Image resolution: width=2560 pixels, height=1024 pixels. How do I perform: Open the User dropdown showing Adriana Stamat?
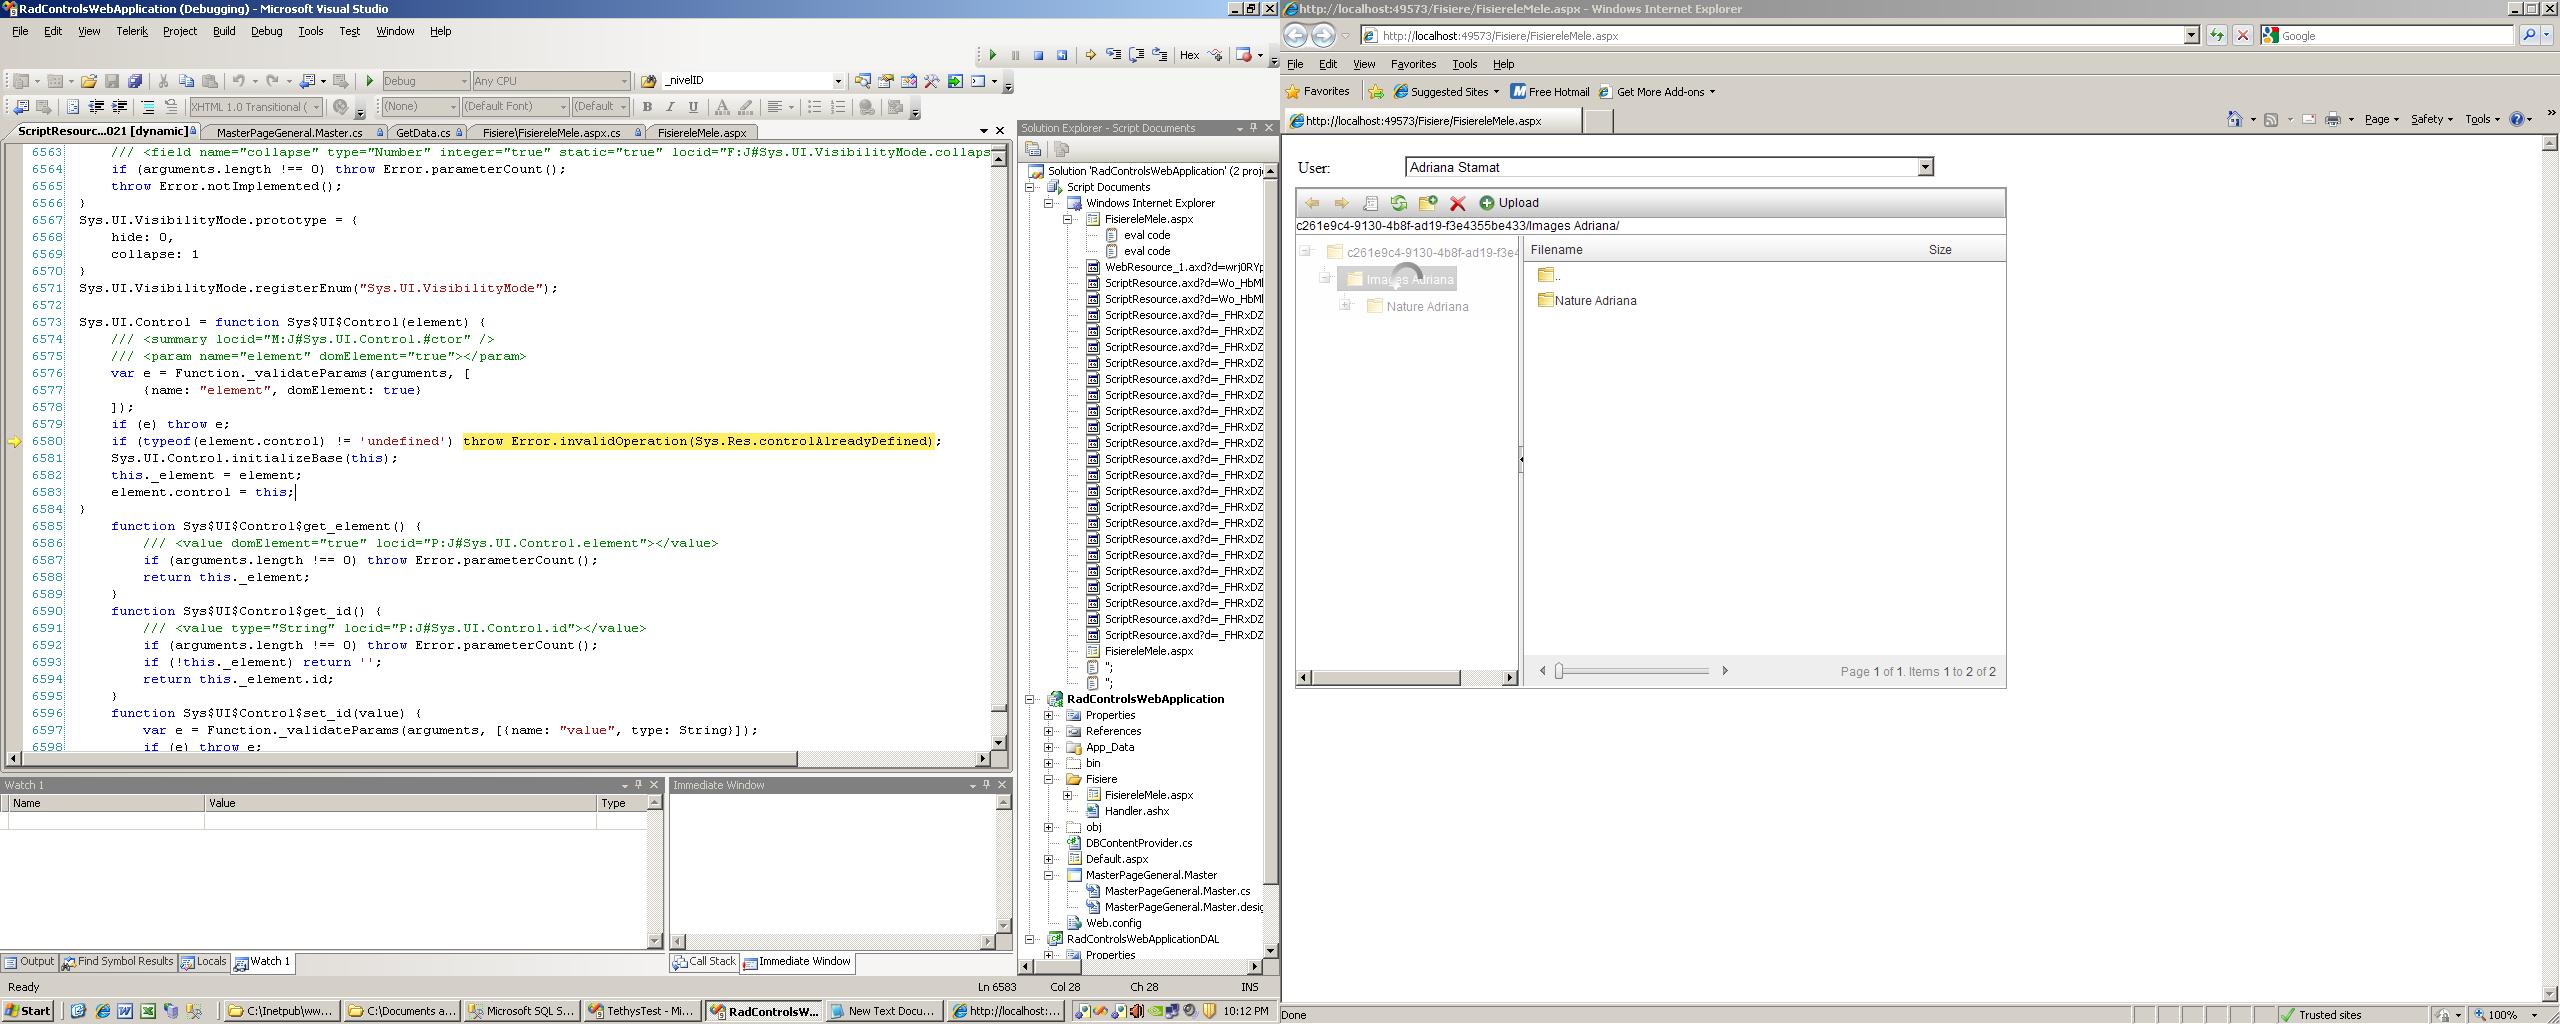pos(1924,167)
